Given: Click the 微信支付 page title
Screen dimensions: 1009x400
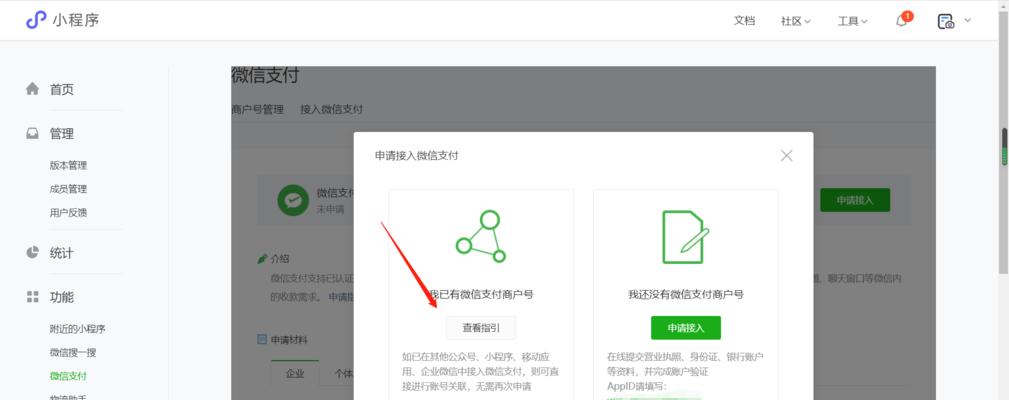Looking at the screenshot, I should pos(265,75).
